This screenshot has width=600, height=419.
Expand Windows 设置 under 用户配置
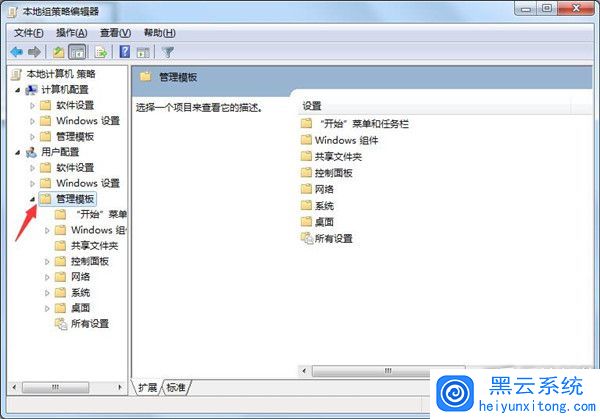click(x=33, y=184)
